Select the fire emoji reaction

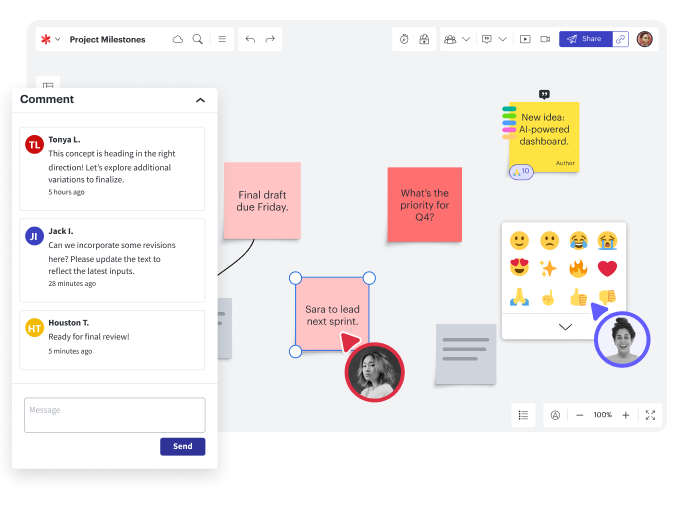point(578,268)
